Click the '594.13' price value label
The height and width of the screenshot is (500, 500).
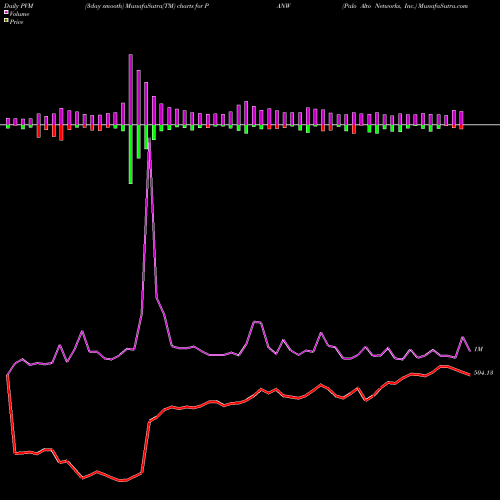coord(483,373)
